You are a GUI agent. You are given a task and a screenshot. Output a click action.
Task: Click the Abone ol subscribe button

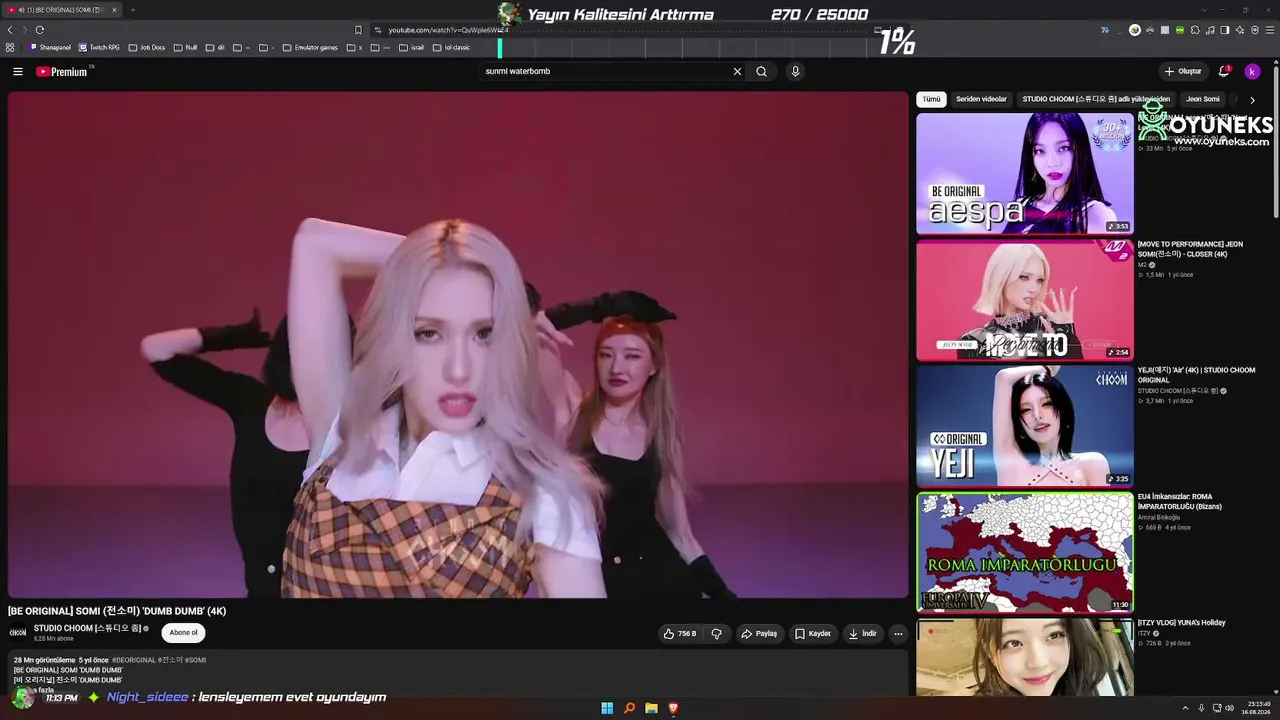(x=183, y=632)
